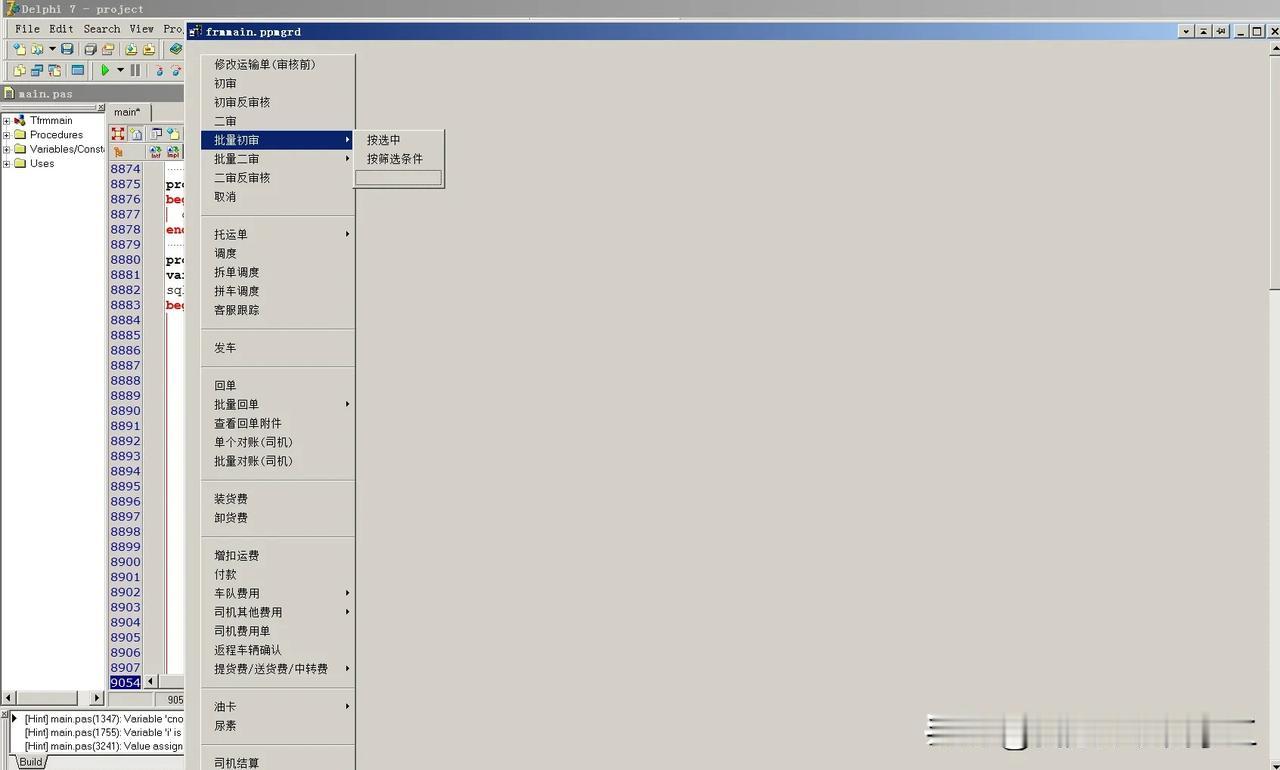This screenshot has height=770, width=1280.
Task: Open the 批量二审 submenu
Action: point(278,159)
